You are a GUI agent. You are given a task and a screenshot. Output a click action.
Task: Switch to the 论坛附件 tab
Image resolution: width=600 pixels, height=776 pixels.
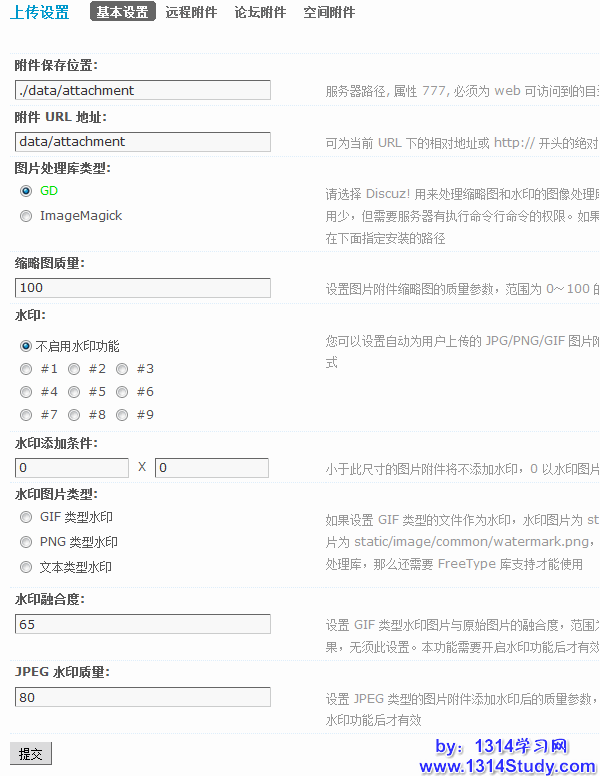coord(260,13)
